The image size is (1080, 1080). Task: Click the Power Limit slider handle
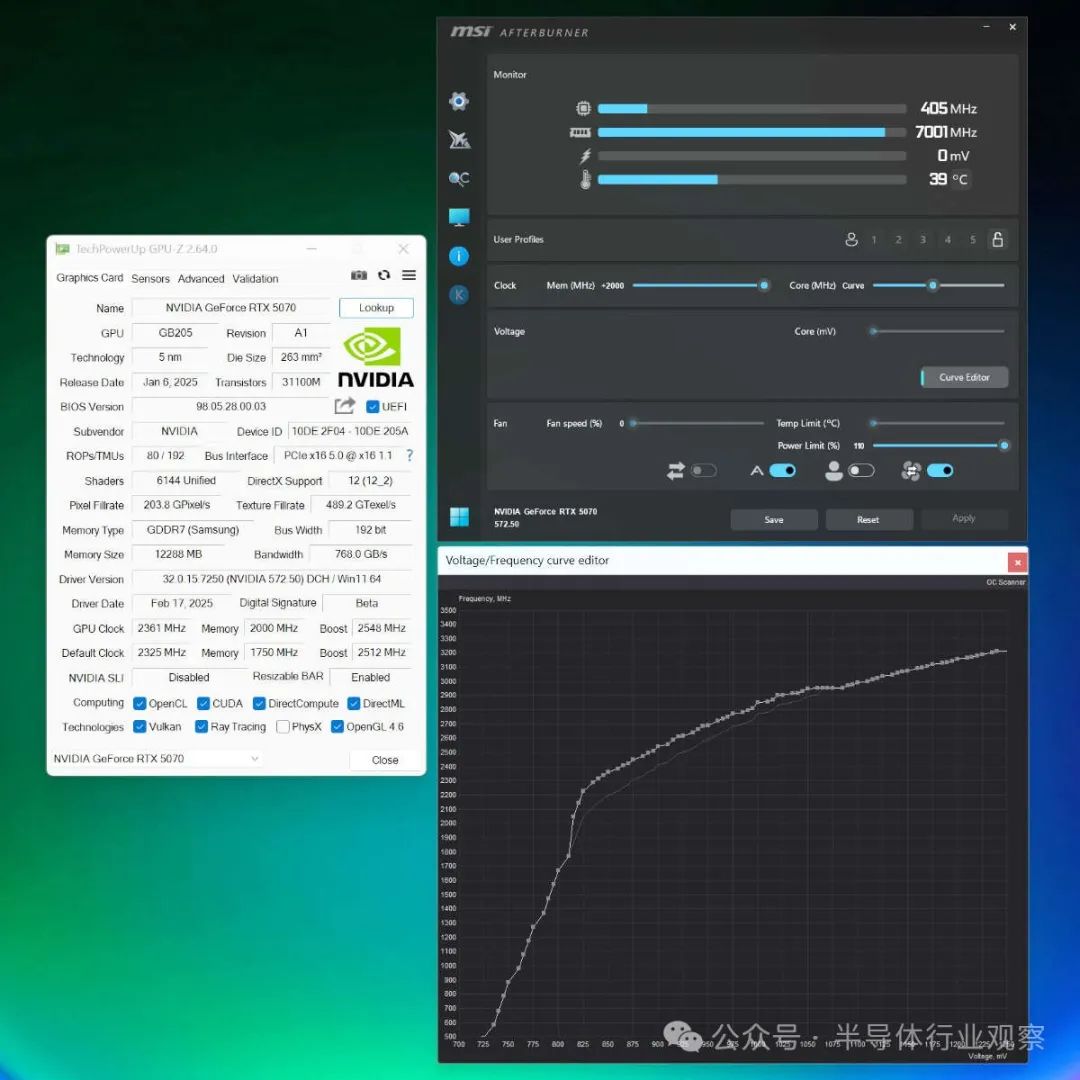[1004, 446]
